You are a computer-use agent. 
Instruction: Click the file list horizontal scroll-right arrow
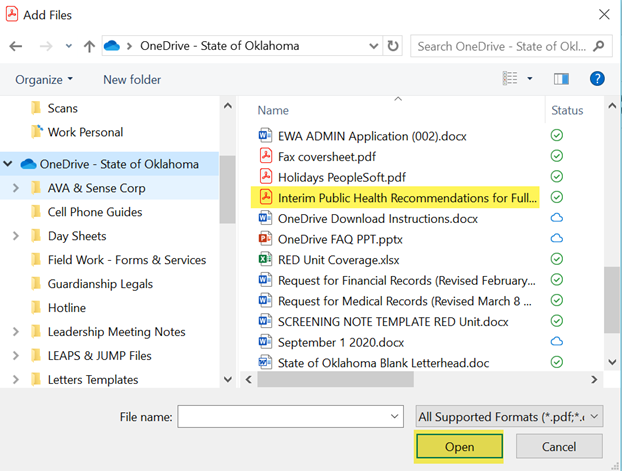pyautogui.click(x=594, y=379)
